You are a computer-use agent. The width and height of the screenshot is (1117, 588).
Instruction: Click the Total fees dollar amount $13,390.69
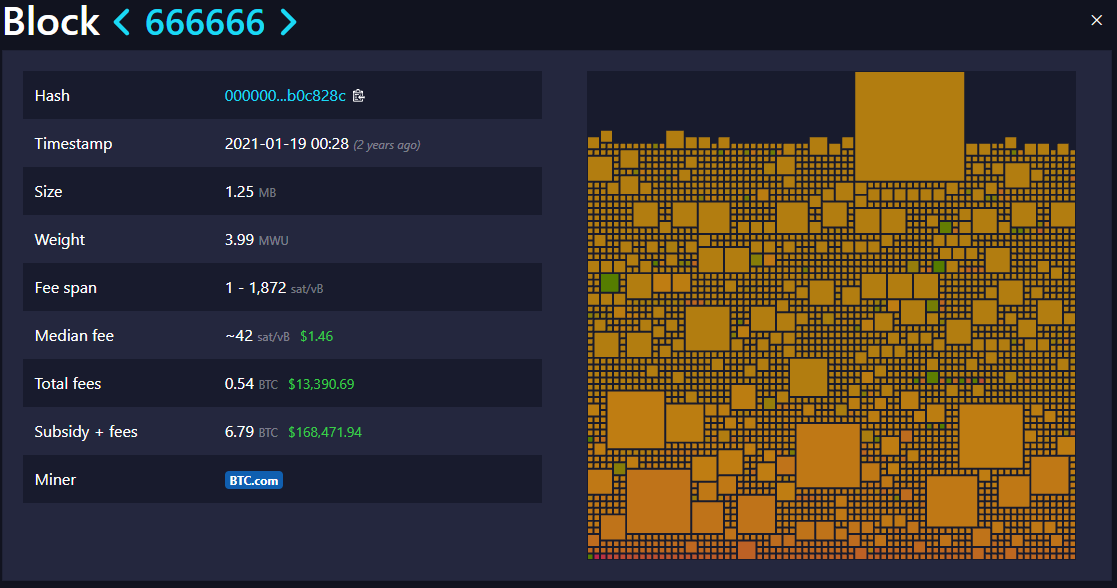(x=321, y=384)
